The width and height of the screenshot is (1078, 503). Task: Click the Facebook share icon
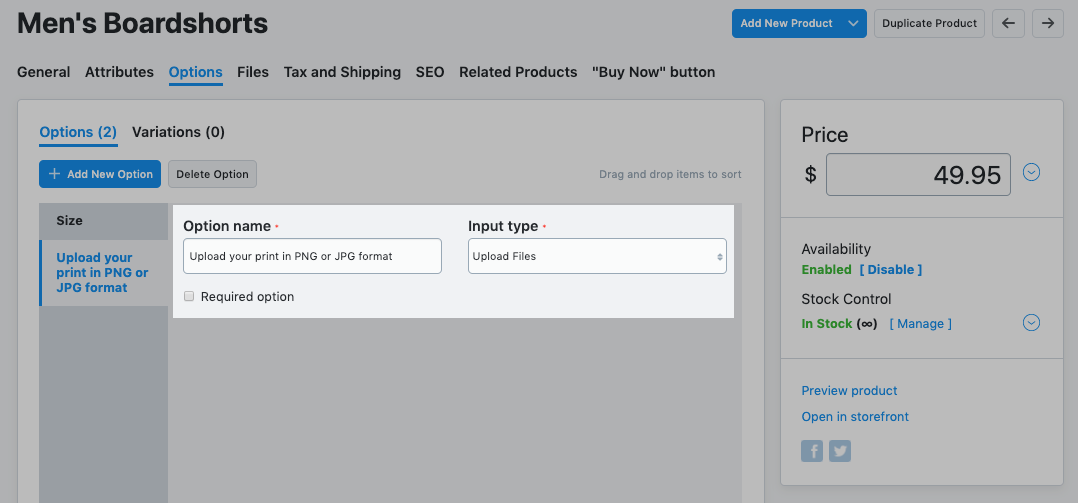pyautogui.click(x=812, y=451)
